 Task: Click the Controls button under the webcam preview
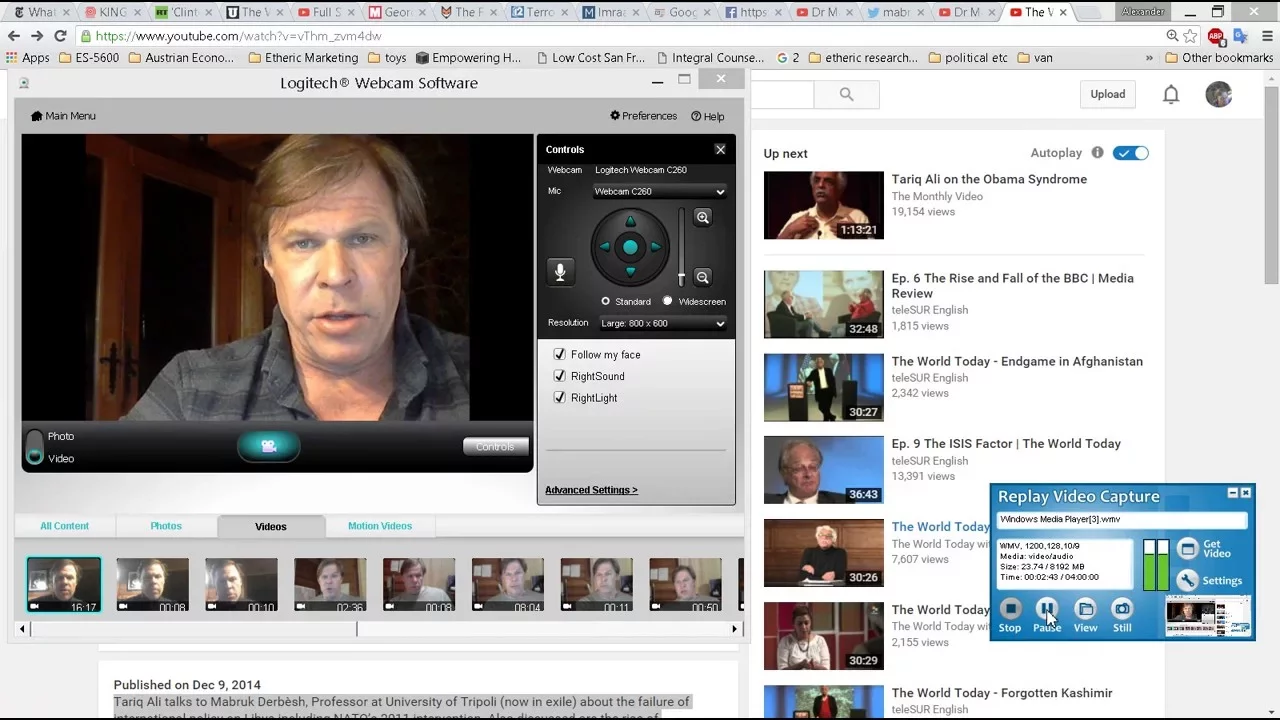point(495,447)
